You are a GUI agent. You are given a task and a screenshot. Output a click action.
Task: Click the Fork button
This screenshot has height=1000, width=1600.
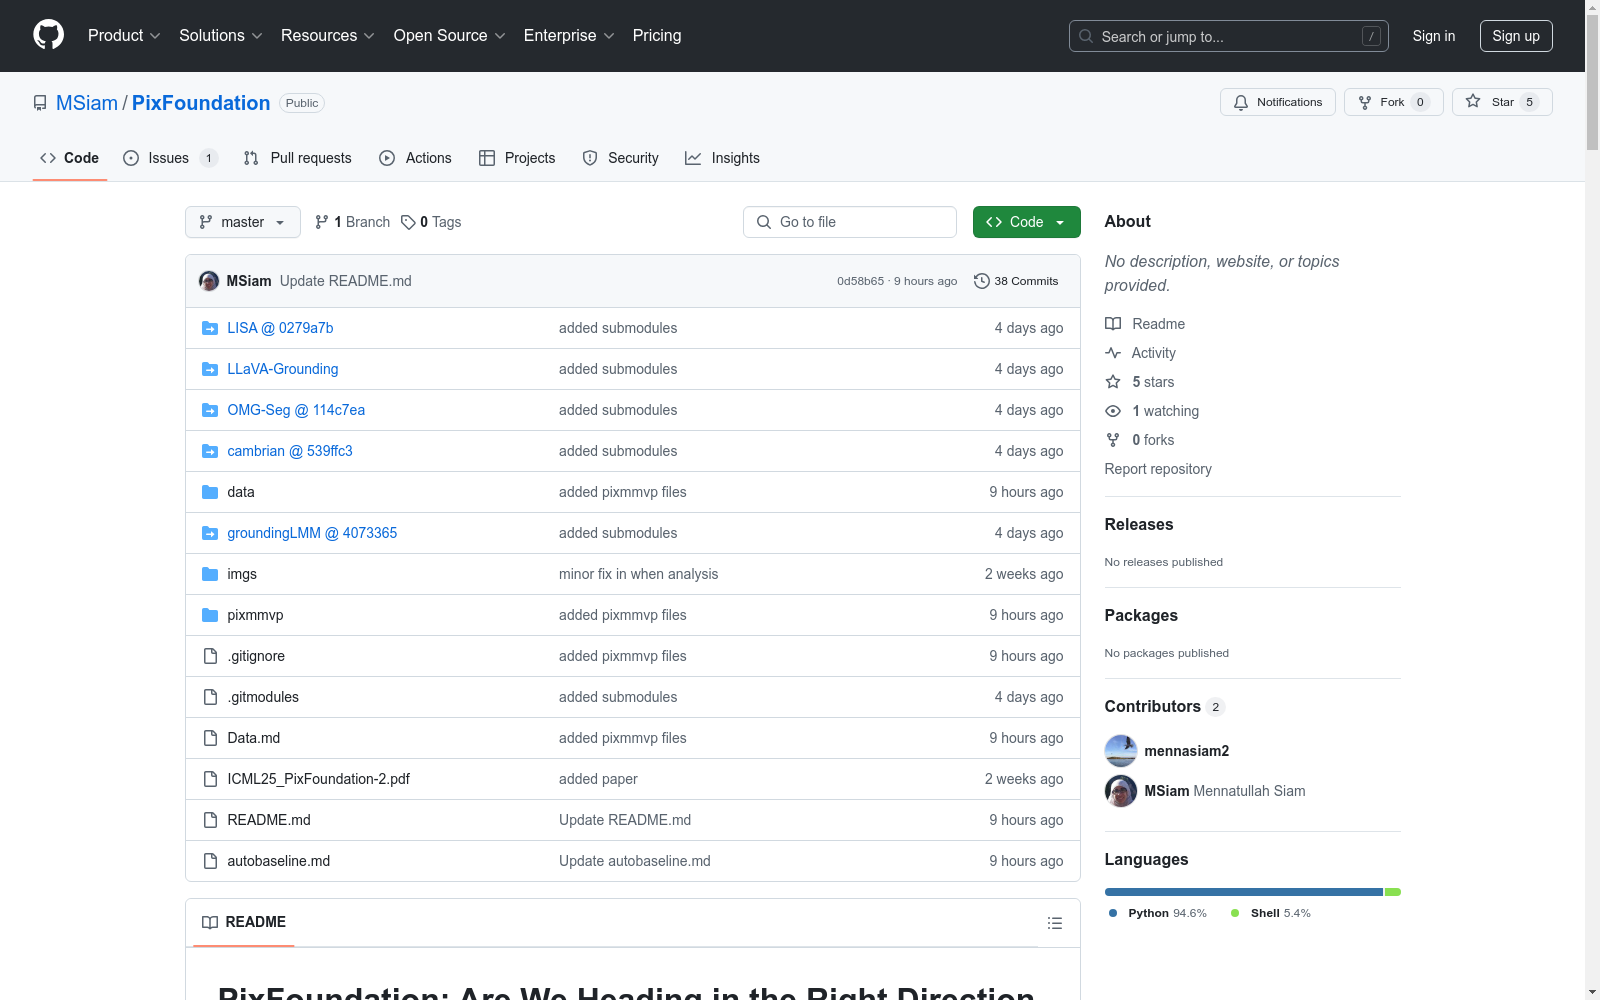tap(1393, 102)
